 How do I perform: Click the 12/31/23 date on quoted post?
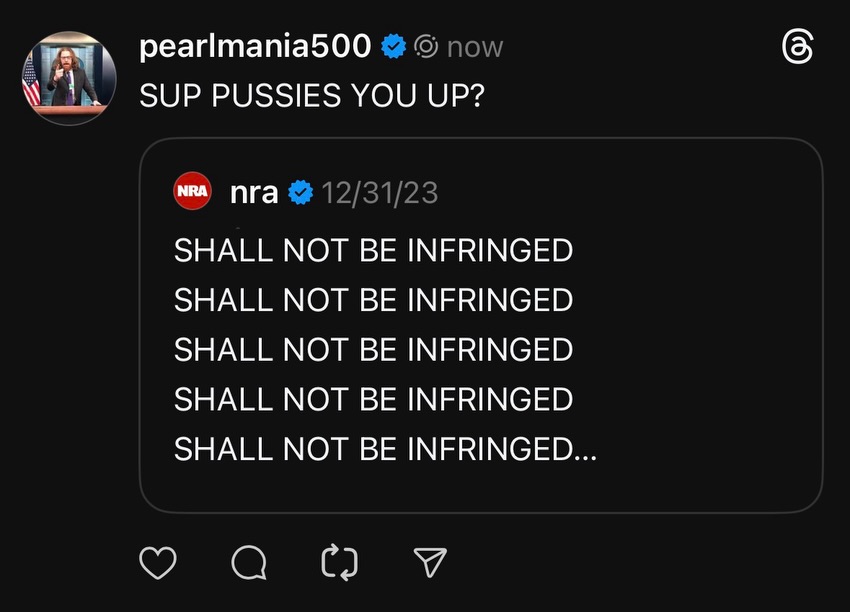pos(379,192)
